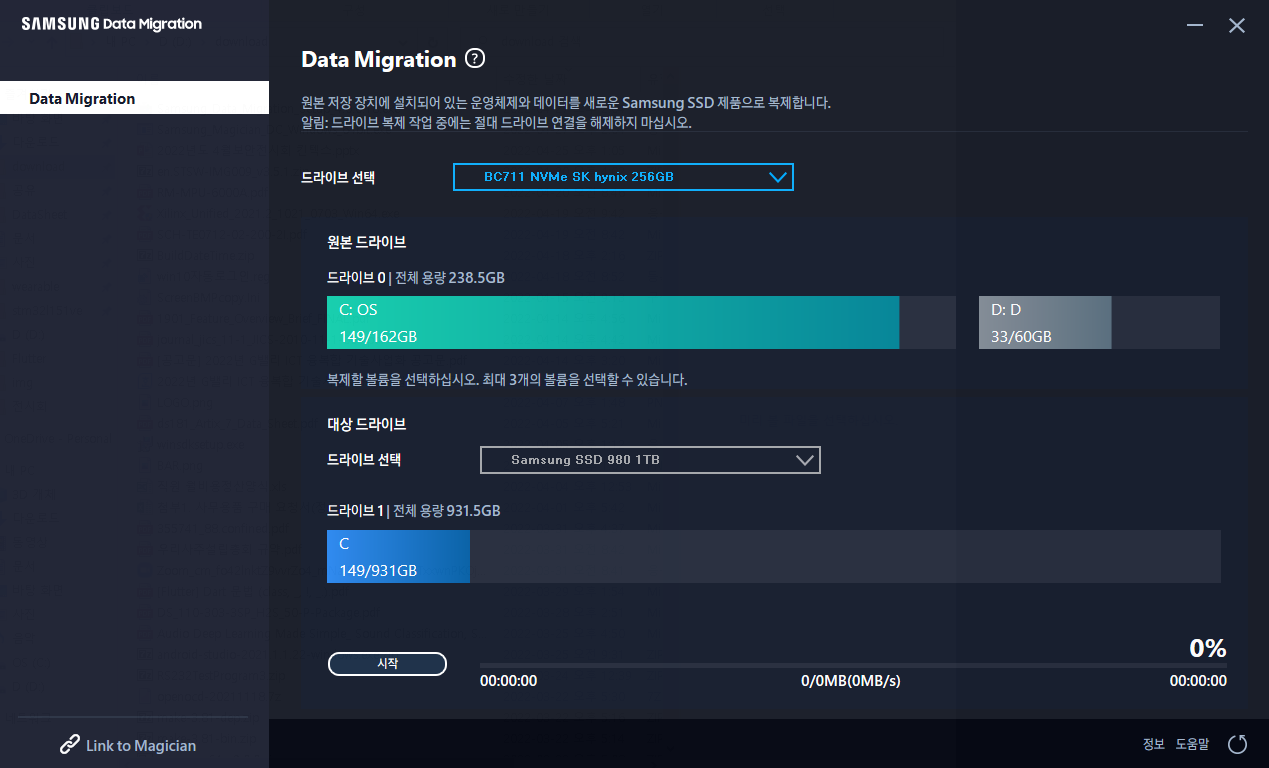Open the 도움말 help link

(x=1192, y=744)
